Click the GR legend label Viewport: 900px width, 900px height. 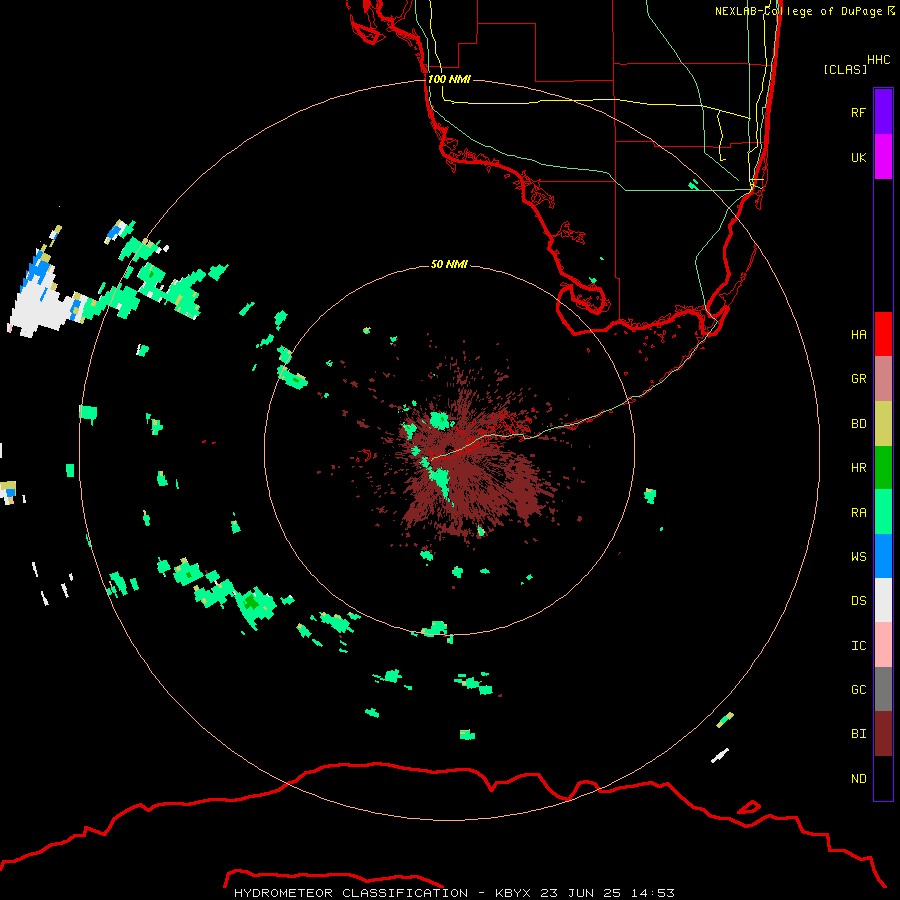coord(858,379)
